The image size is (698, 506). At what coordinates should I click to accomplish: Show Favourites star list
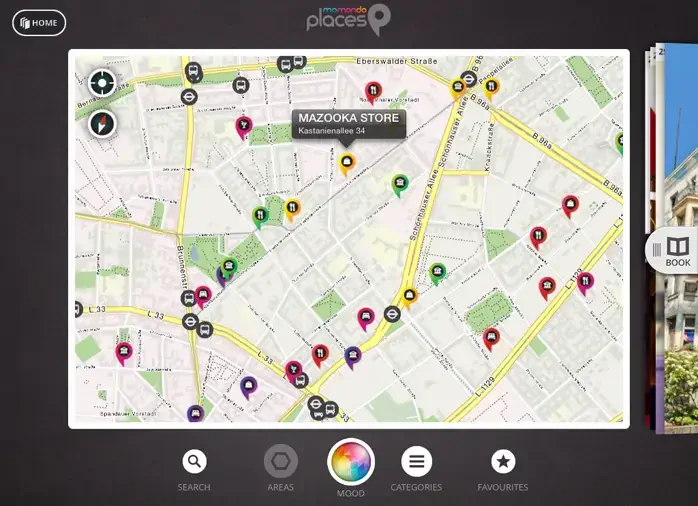503,461
